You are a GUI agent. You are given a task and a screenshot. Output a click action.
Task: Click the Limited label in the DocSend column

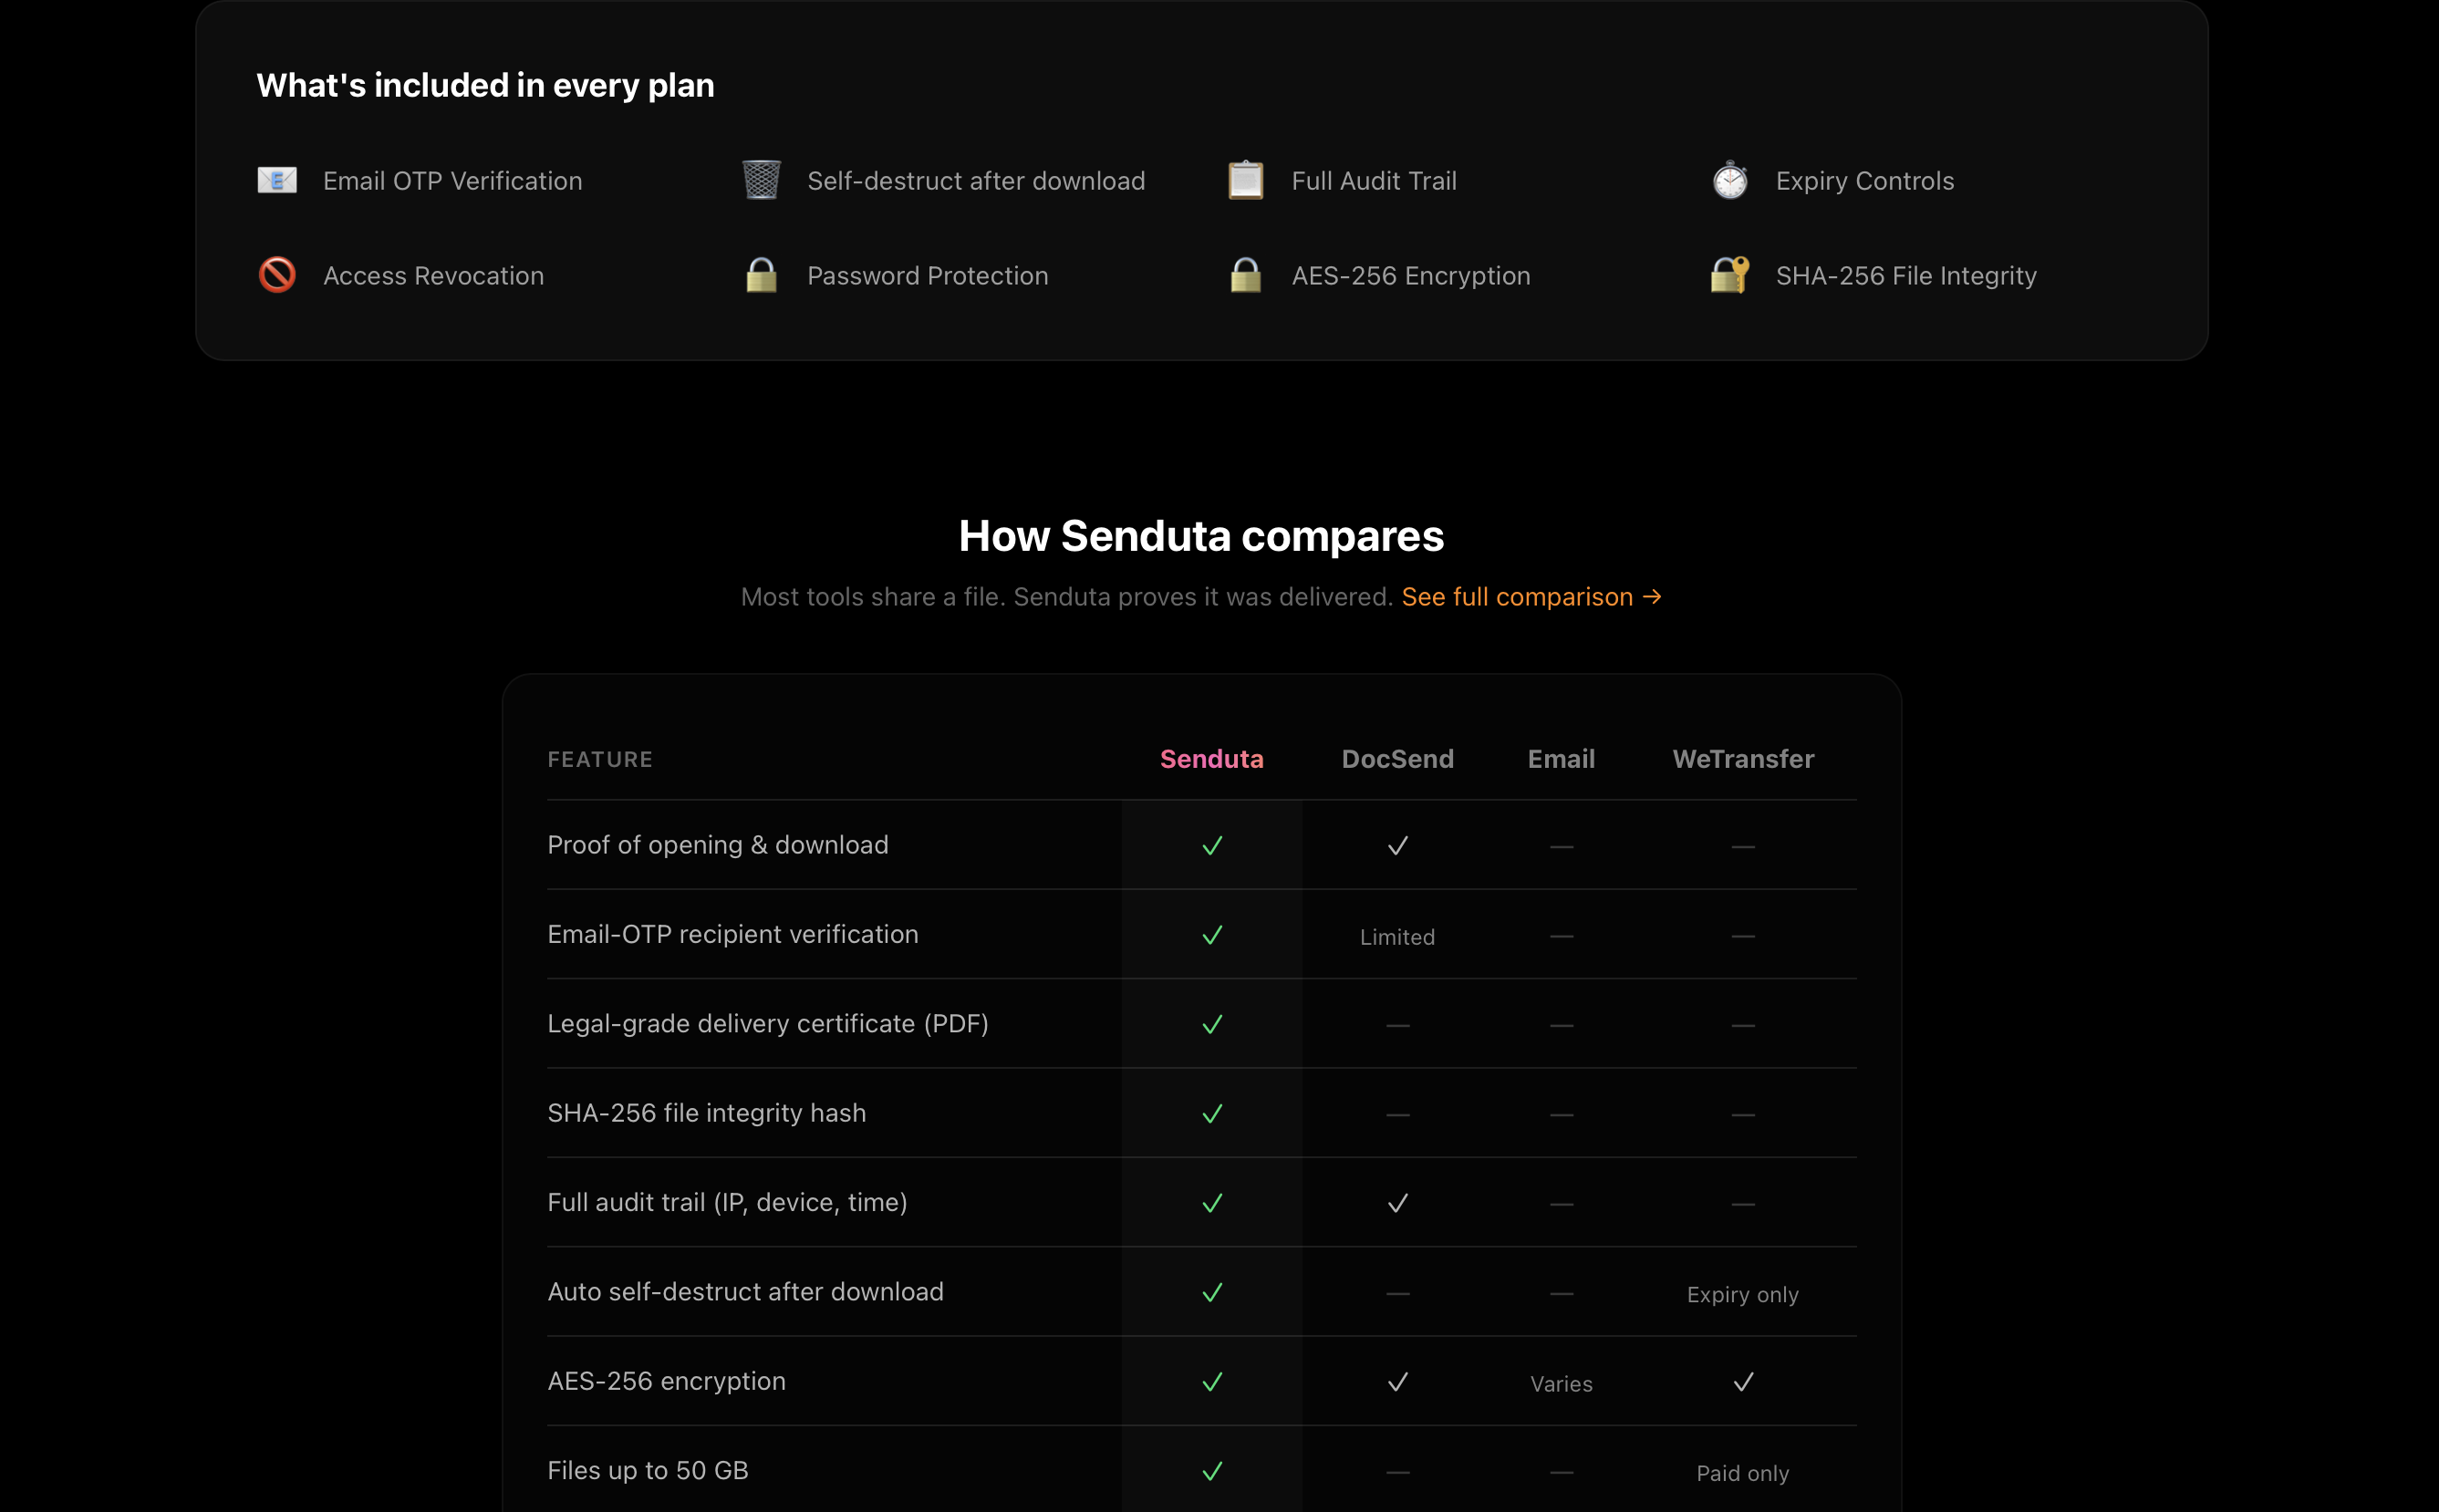[x=1397, y=937]
